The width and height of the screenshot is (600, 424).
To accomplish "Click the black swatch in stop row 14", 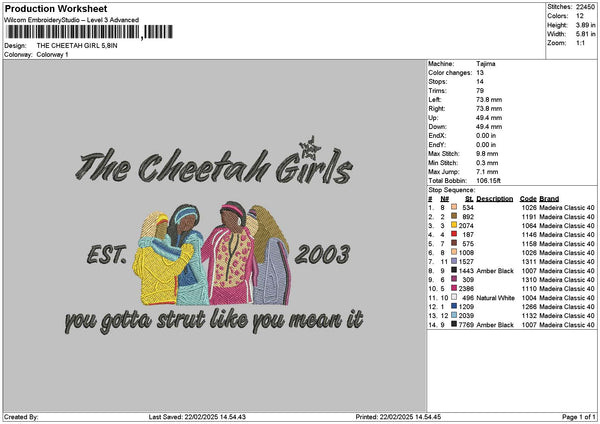I will point(454,324).
